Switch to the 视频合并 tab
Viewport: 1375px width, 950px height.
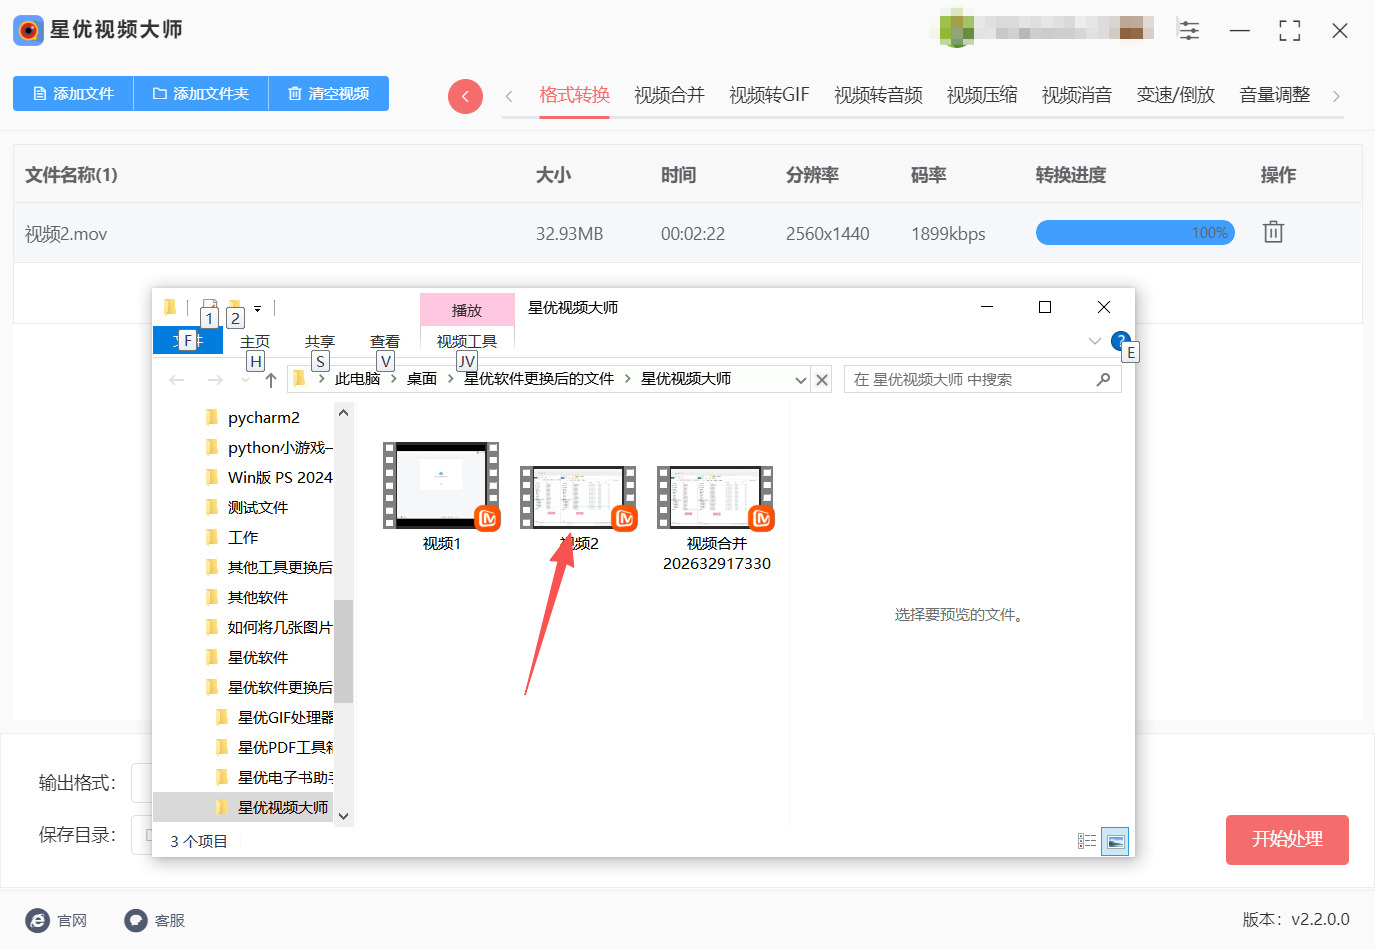coord(669,95)
